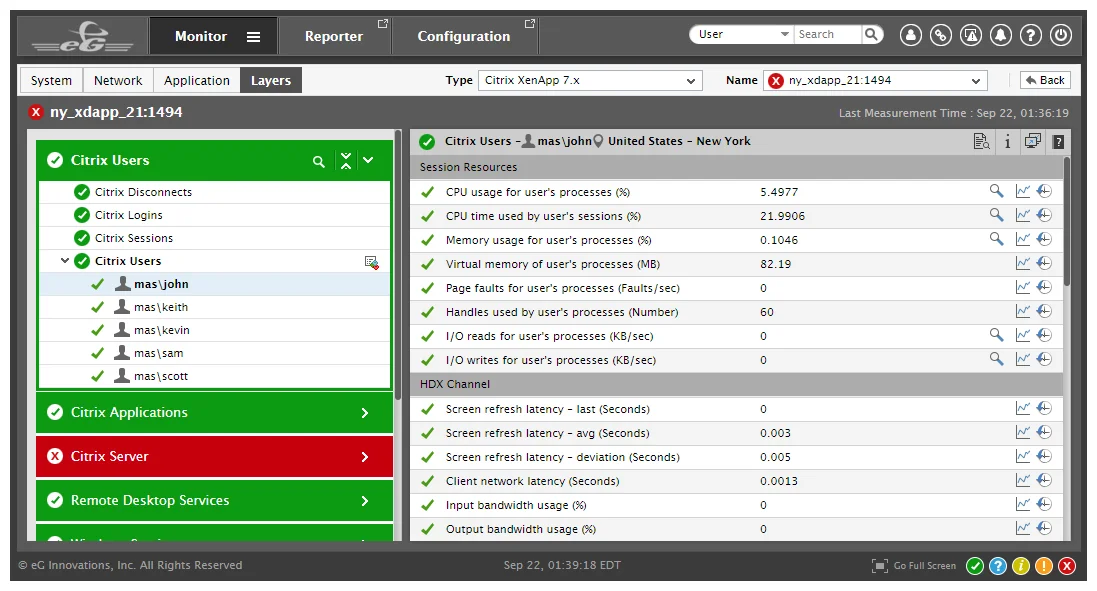Viewport: 1097px width, 591px height.
Task: Click the power logout icon
Action: click(x=1061, y=35)
